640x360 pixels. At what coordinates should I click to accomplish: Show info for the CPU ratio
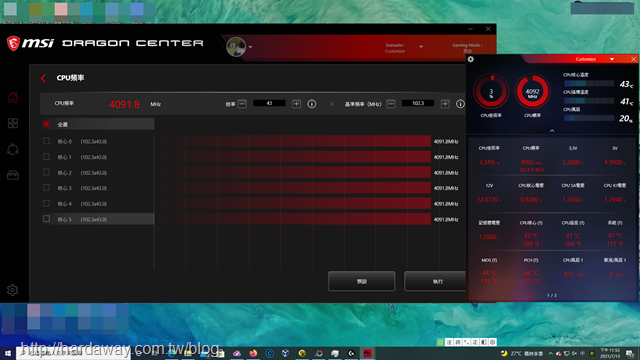pos(312,104)
